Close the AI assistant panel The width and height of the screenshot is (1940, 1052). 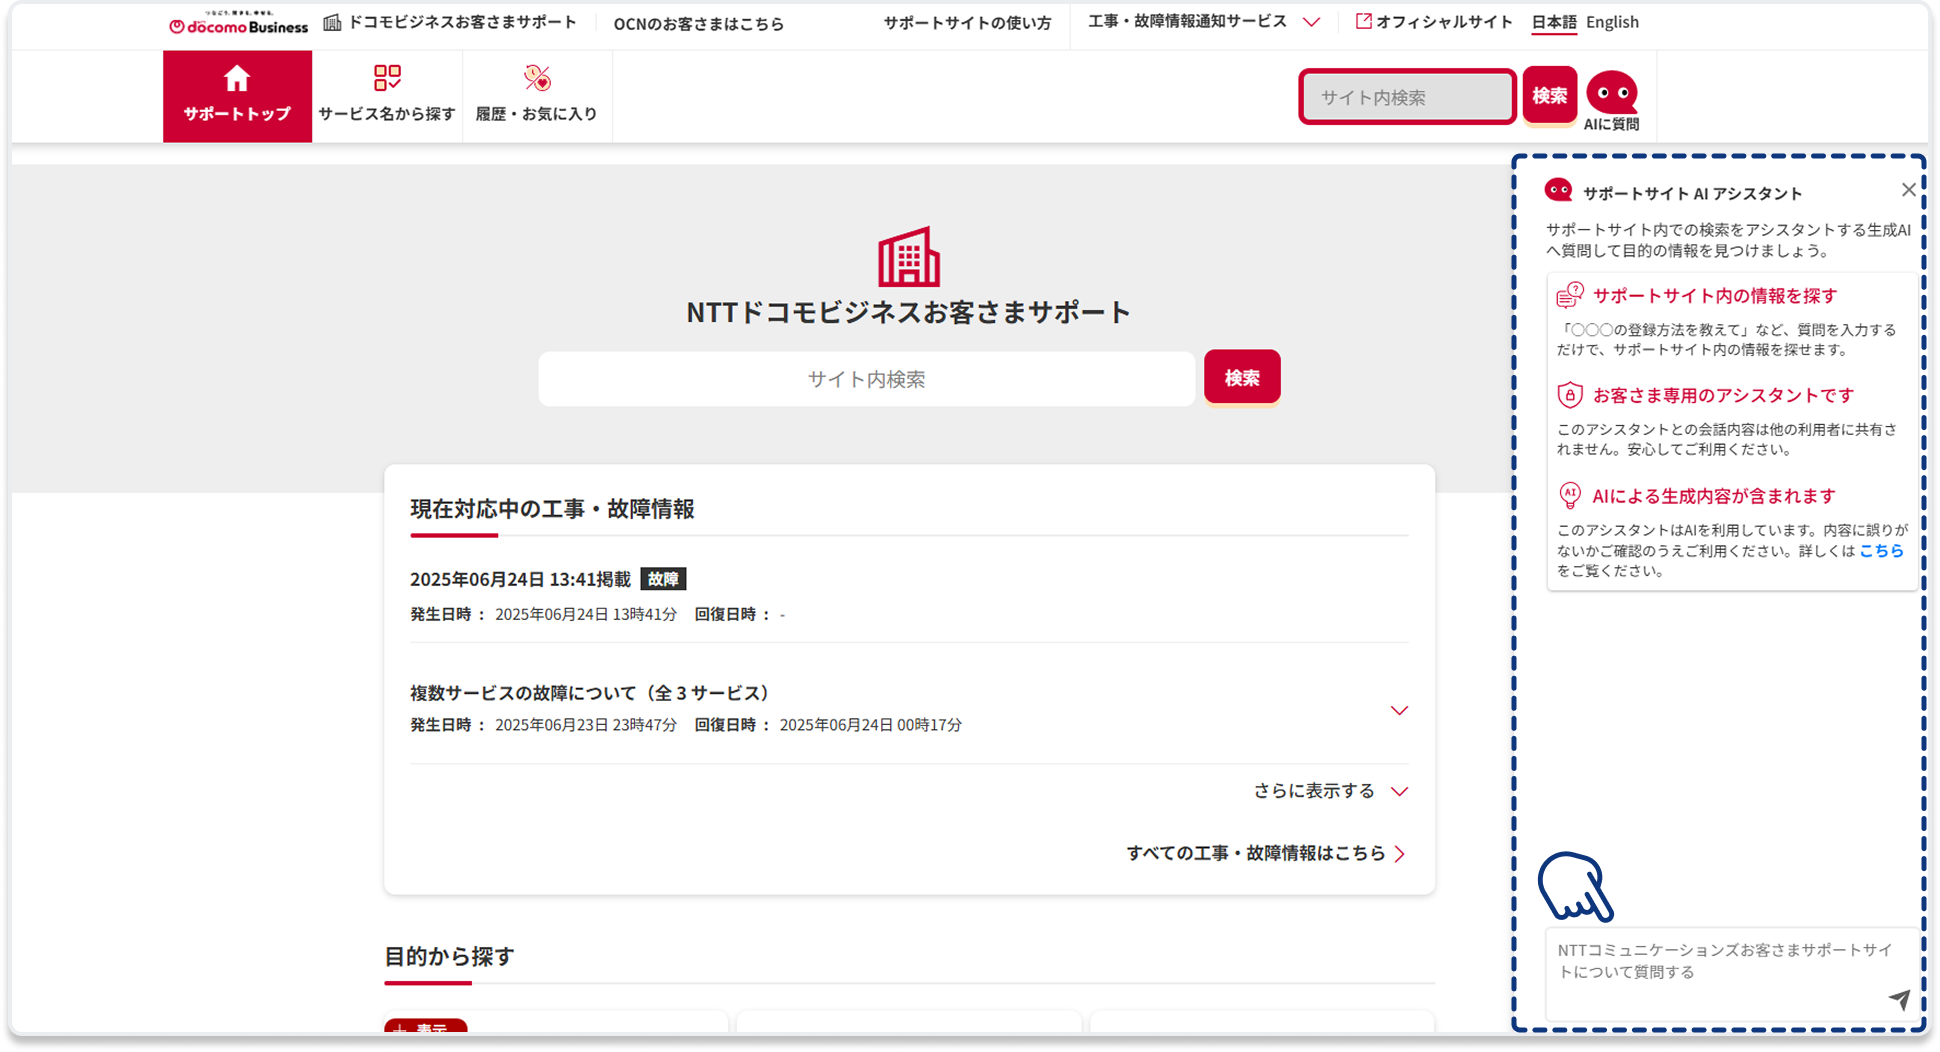[x=1908, y=190]
